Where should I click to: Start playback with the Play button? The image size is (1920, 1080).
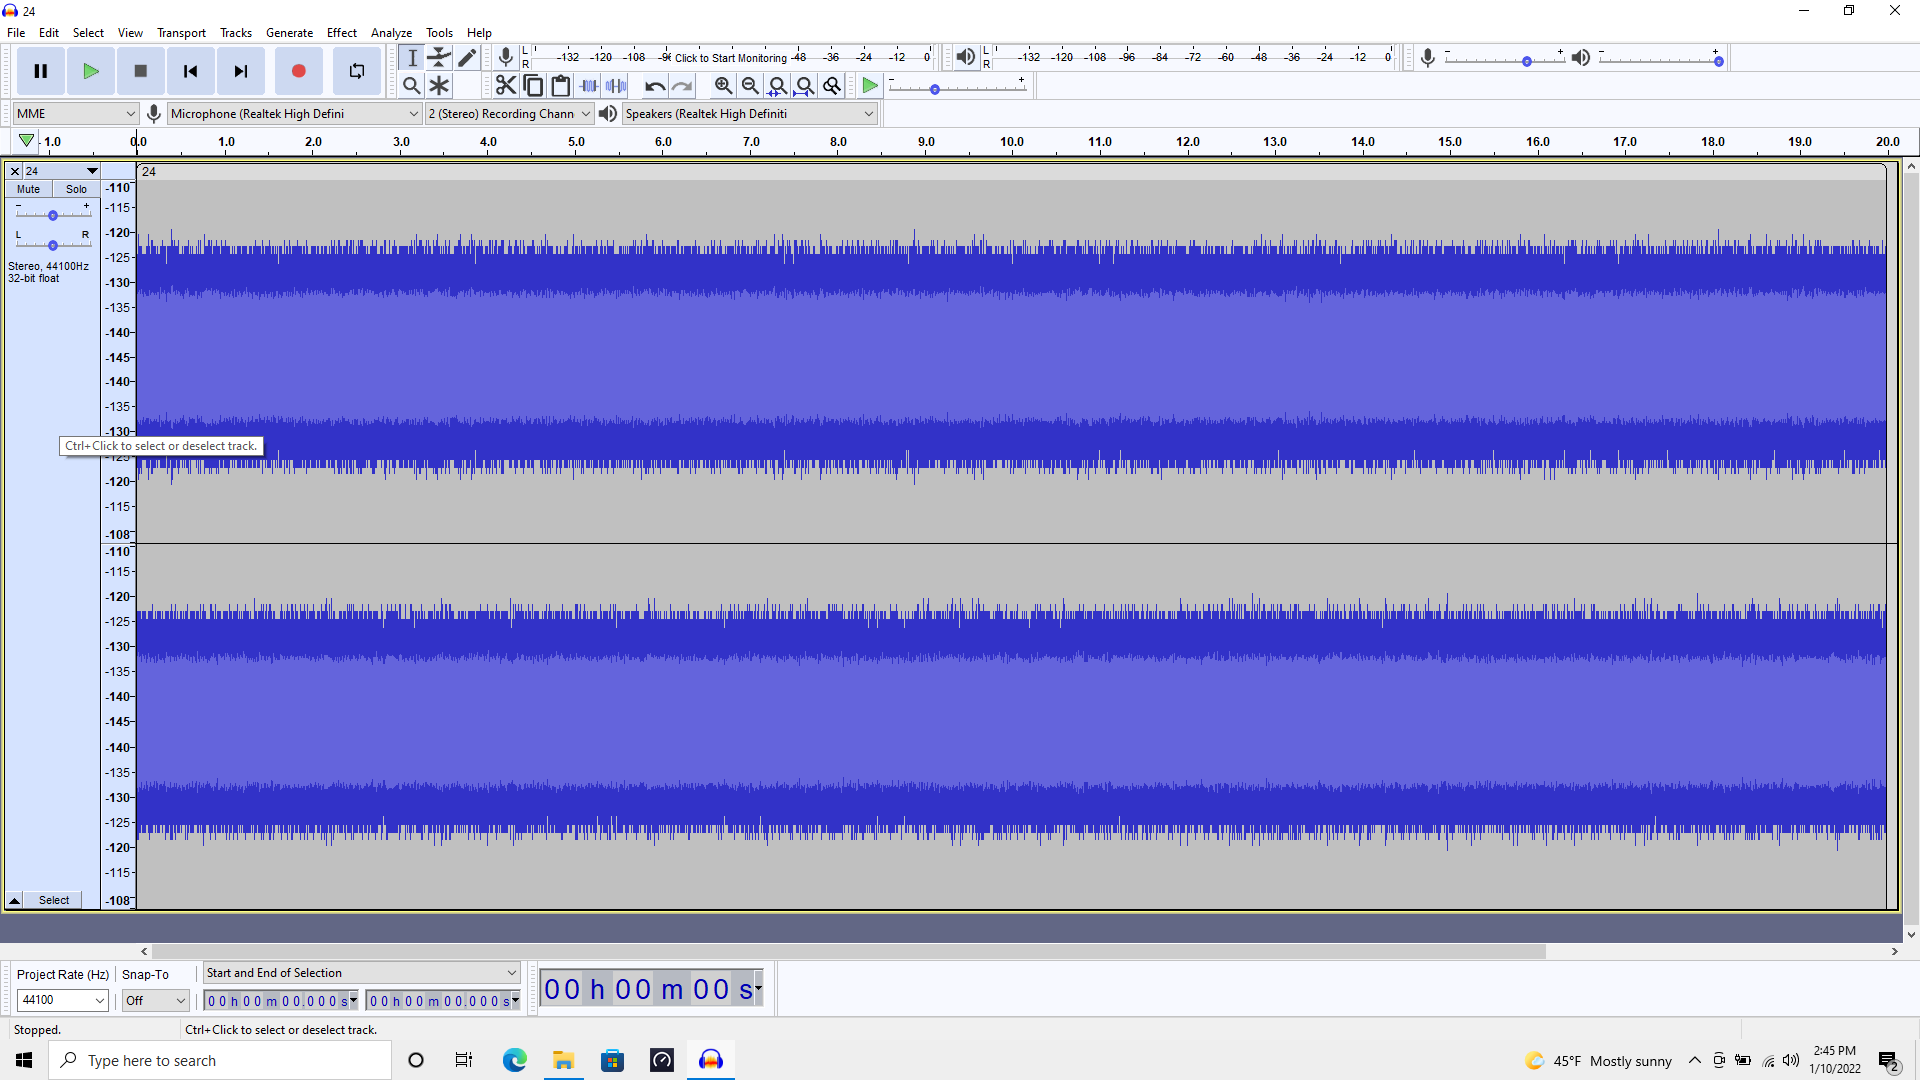pos(91,71)
